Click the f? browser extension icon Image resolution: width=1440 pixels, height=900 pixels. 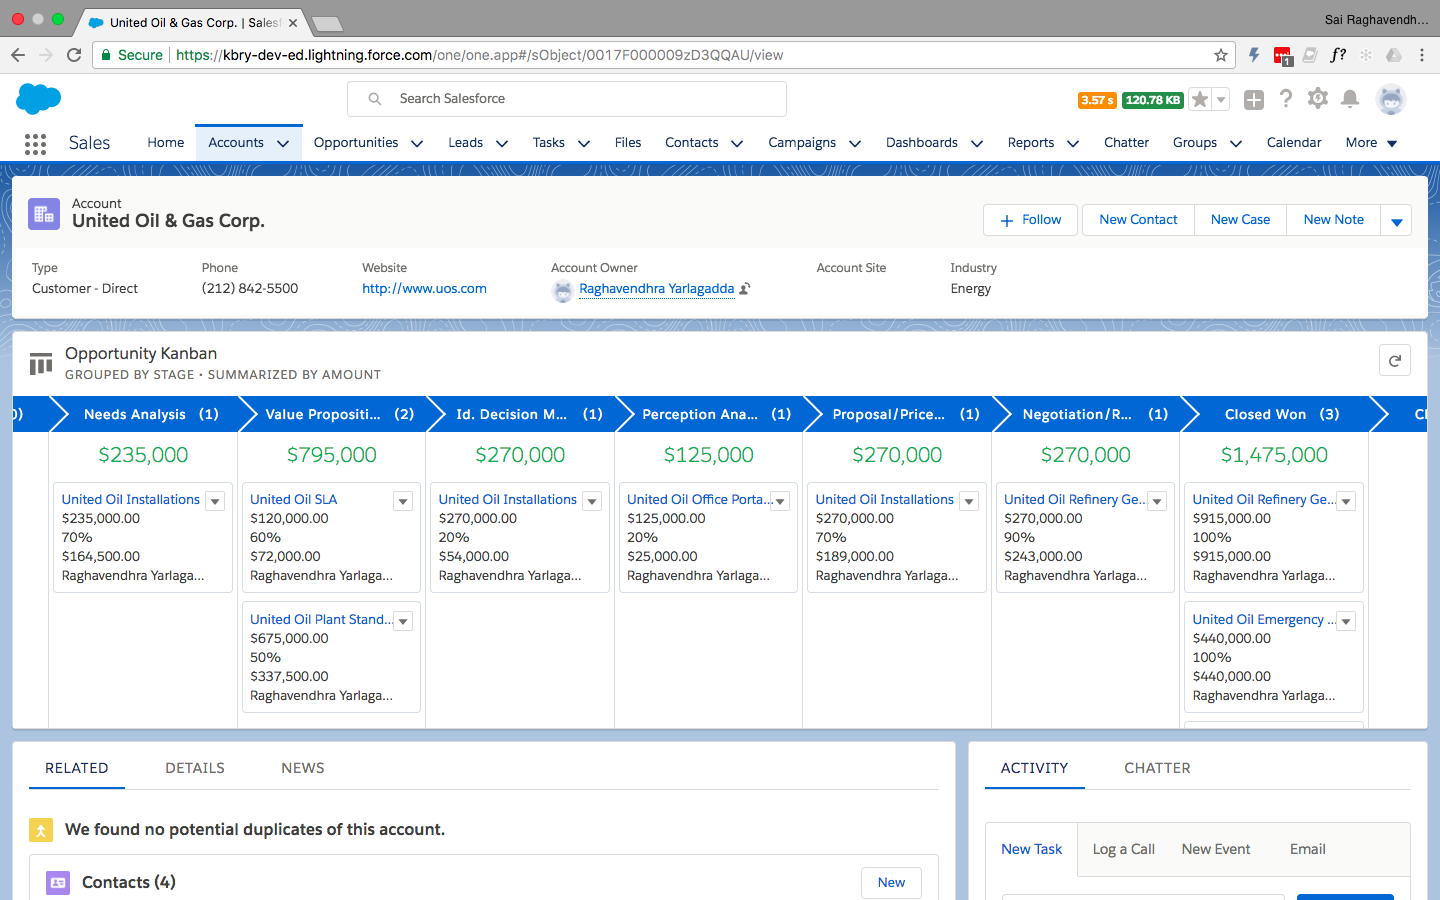point(1338,55)
